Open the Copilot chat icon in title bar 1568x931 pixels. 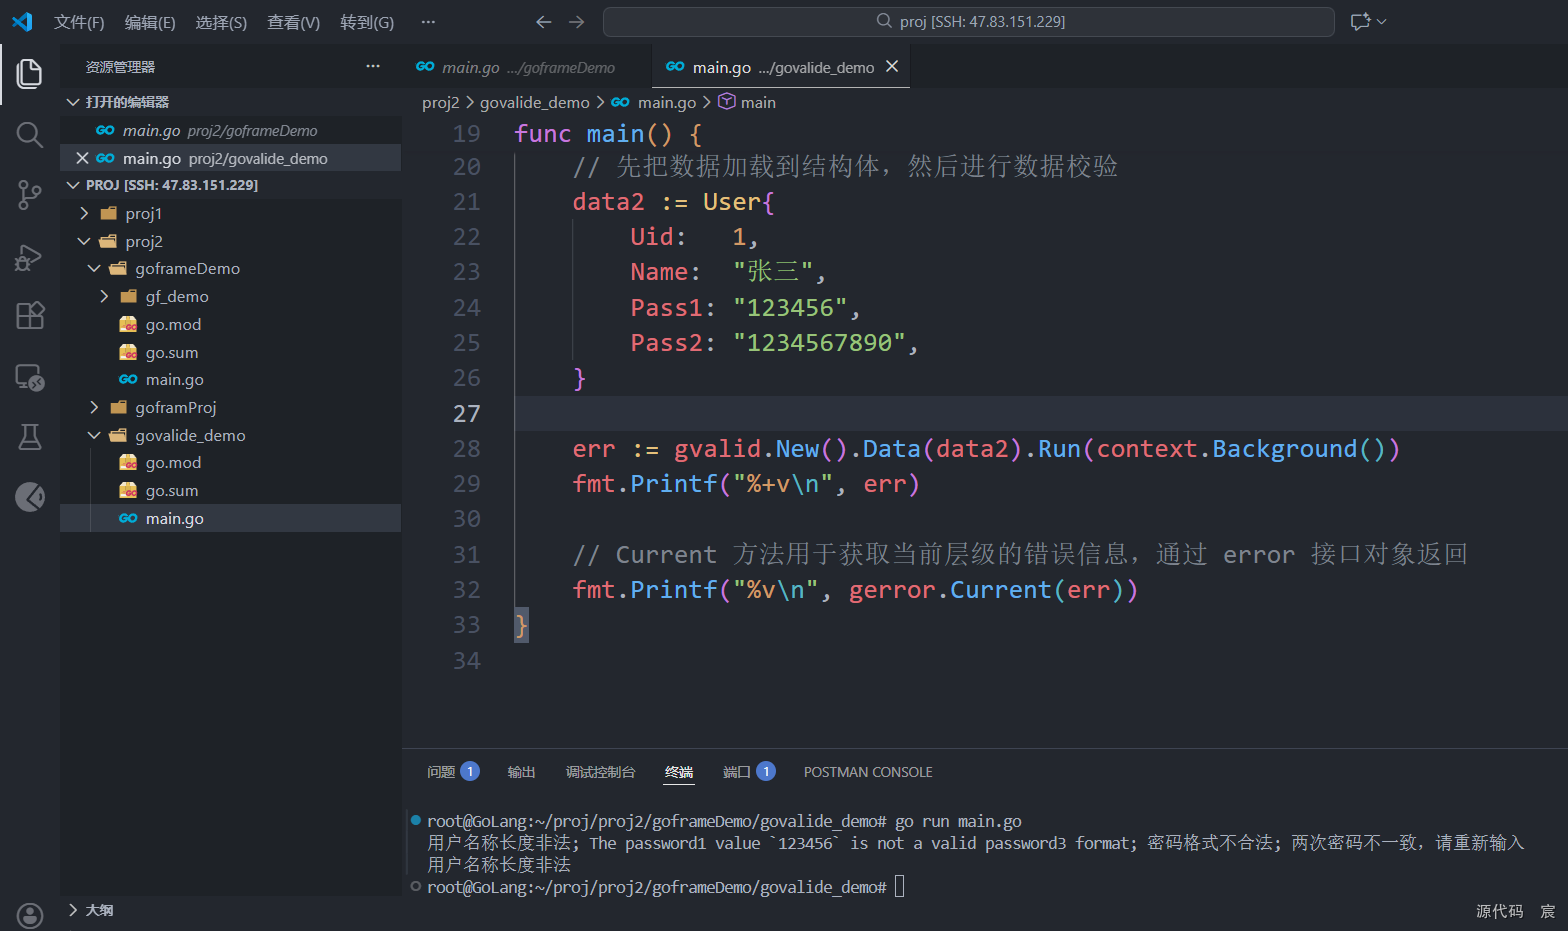[x=1360, y=21]
